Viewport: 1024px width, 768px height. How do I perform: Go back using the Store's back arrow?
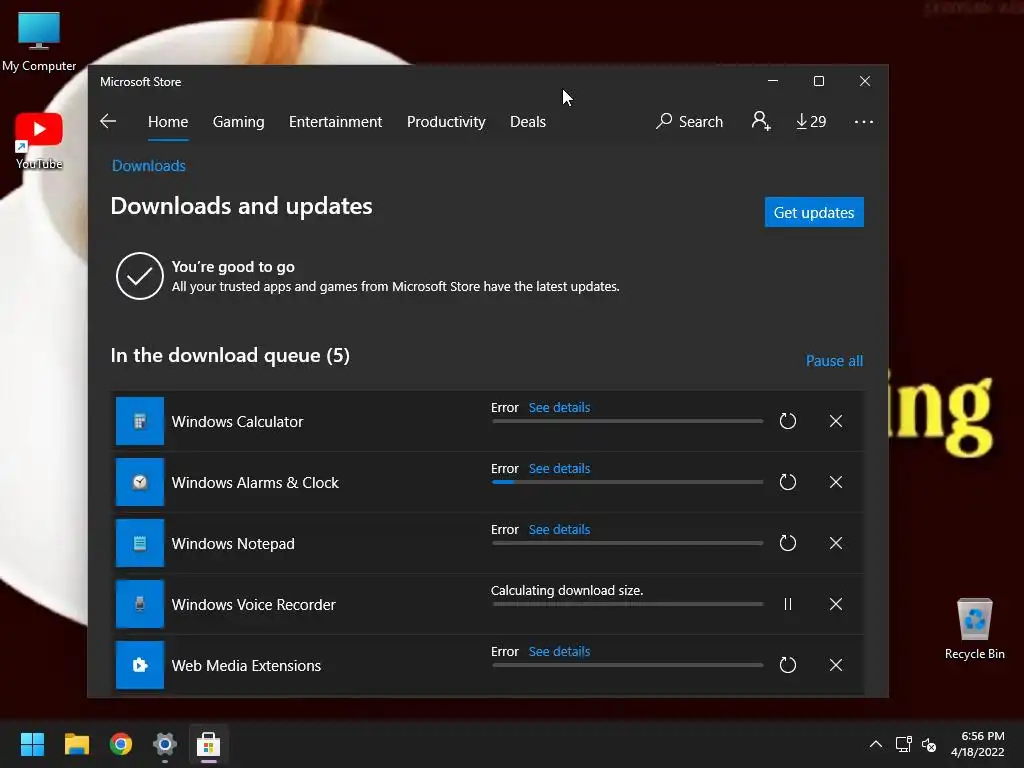coord(108,121)
